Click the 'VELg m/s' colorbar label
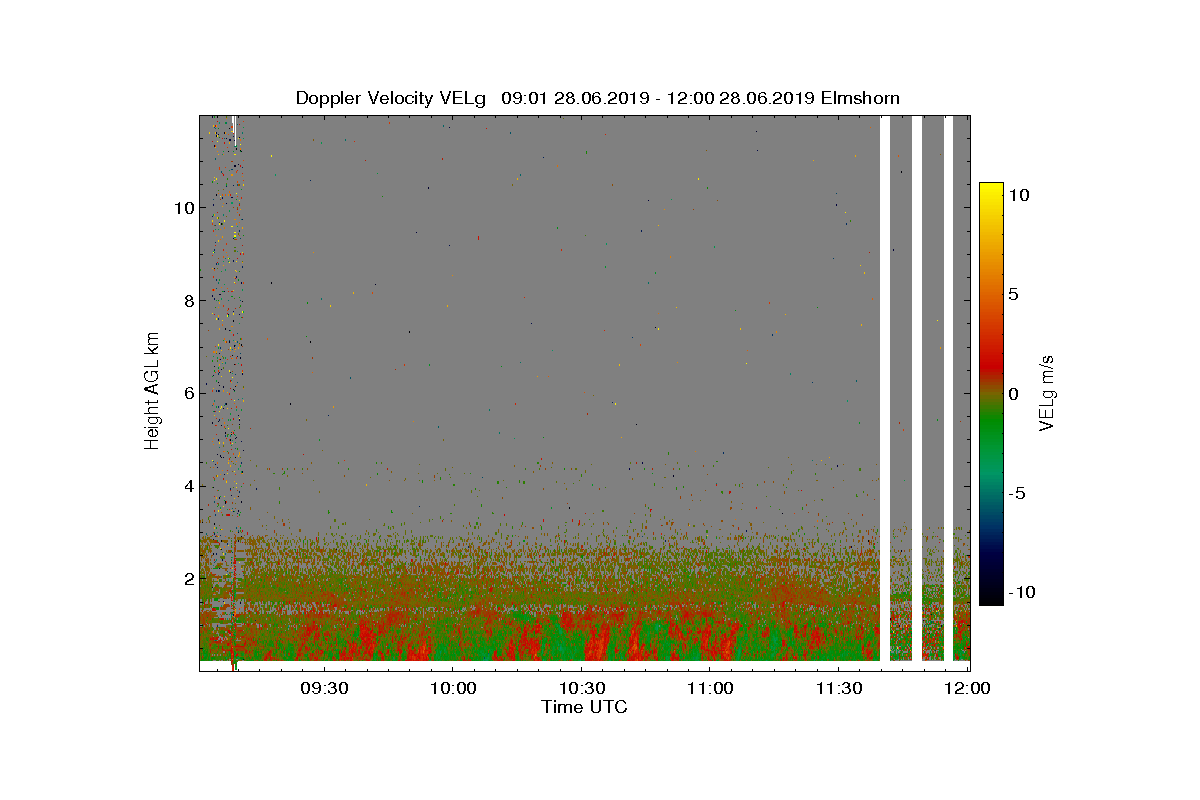The width and height of the screenshot is (1200, 800). pos(1047,392)
